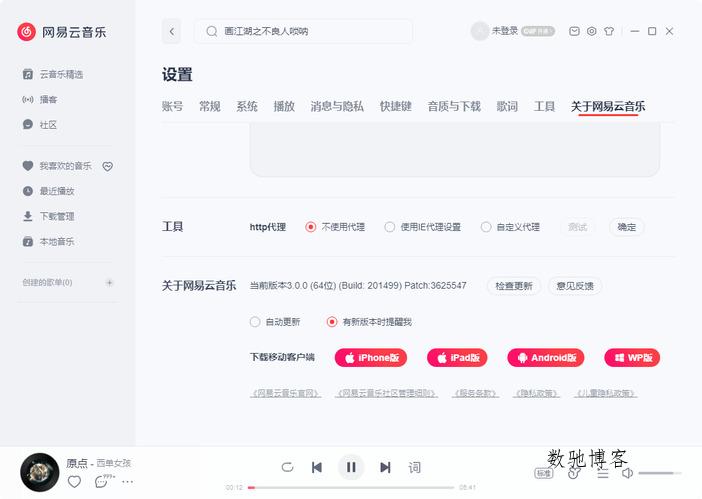The height and width of the screenshot is (499, 702).
Task: Click the 意见反馈 button
Action: point(575,286)
